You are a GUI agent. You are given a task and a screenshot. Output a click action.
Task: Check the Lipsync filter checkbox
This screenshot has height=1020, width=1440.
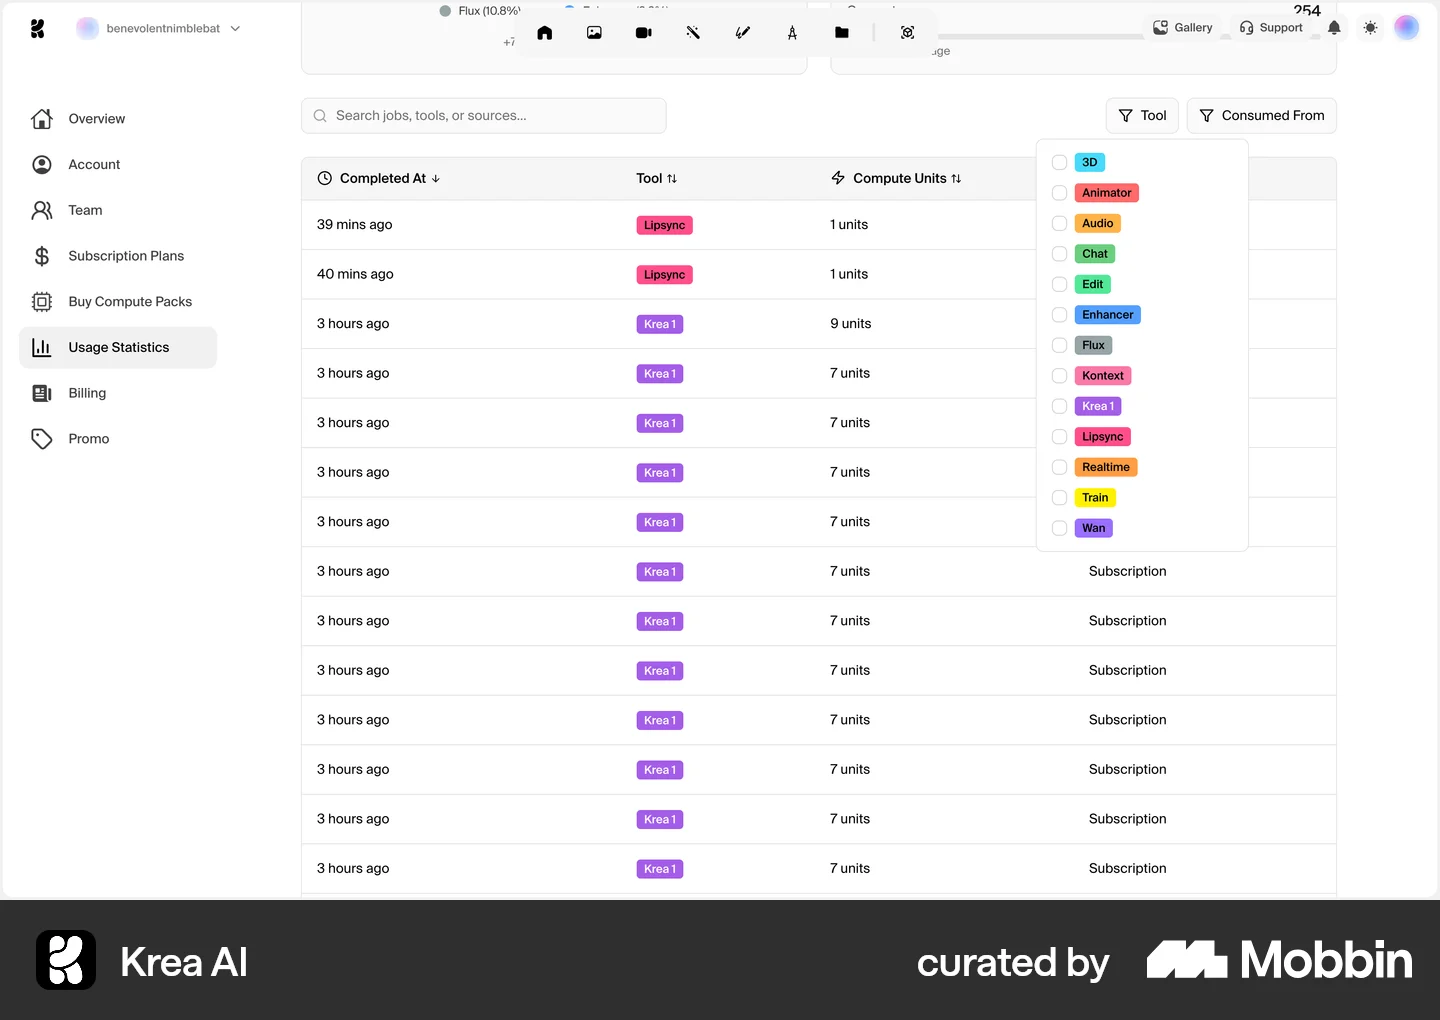click(x=1060, y=437)
